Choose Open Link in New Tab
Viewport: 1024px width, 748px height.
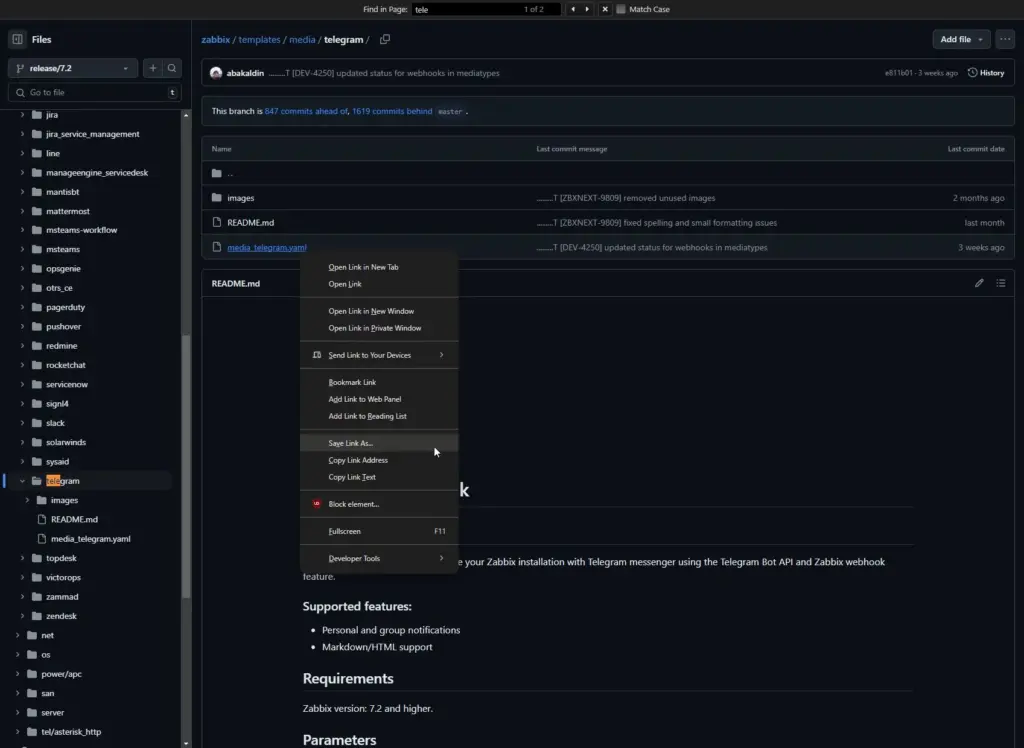(379, 267)
